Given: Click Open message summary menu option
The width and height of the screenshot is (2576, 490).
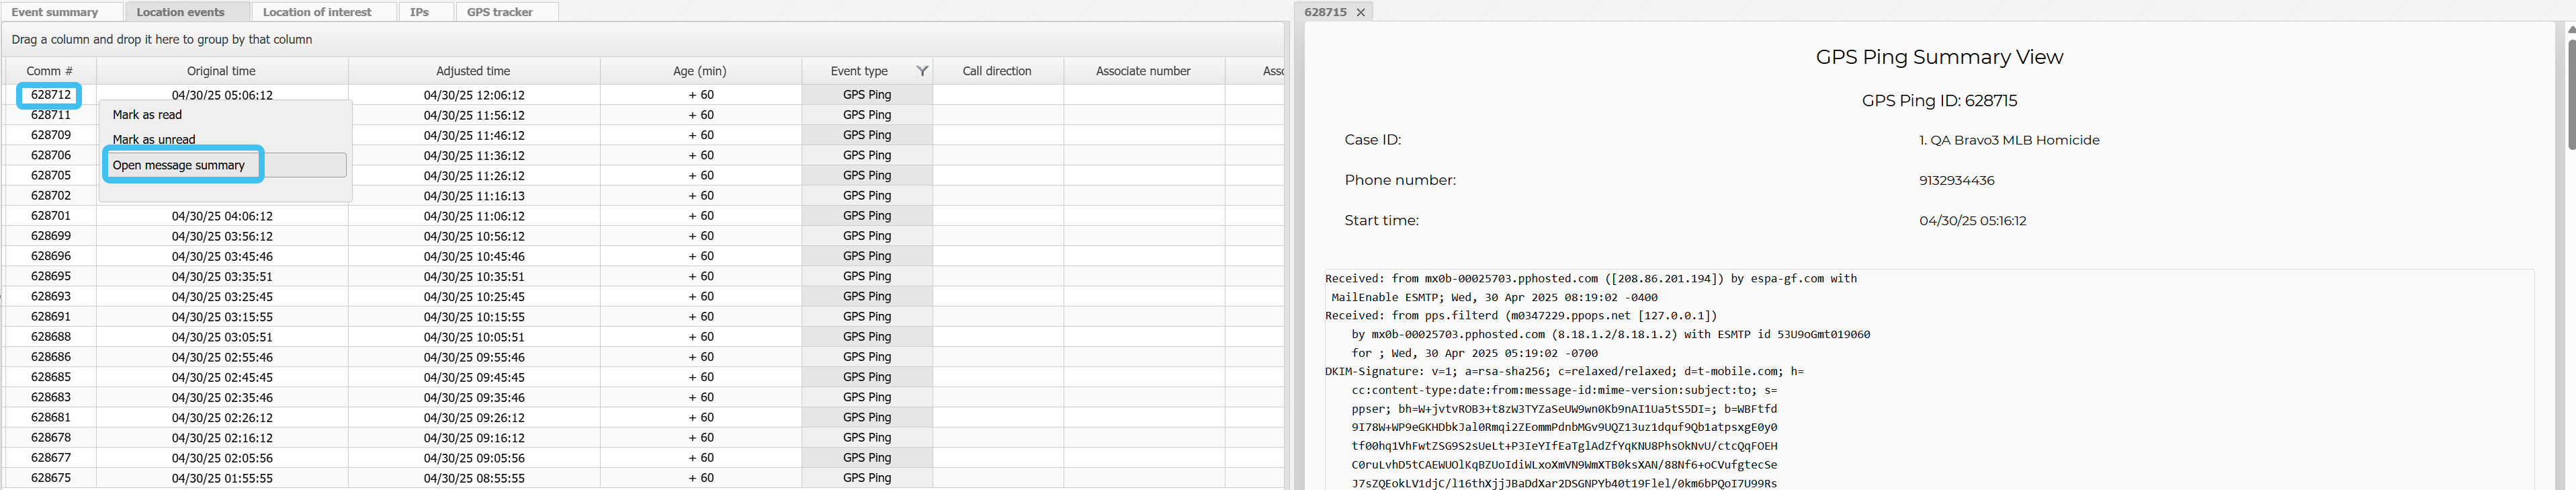Looking at the screenshot, I should (179, 165).
